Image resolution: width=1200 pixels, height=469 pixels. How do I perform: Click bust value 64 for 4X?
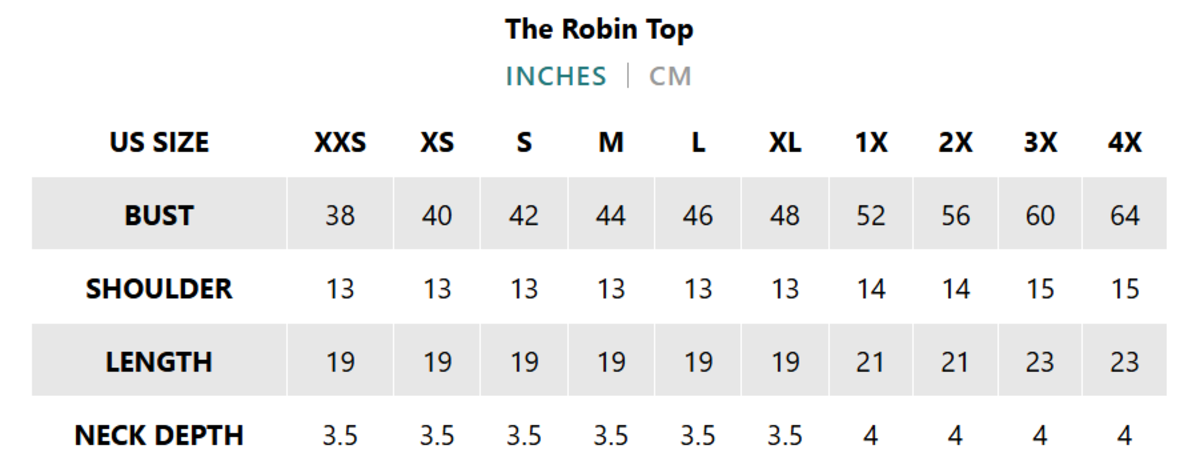(1125, 215)
